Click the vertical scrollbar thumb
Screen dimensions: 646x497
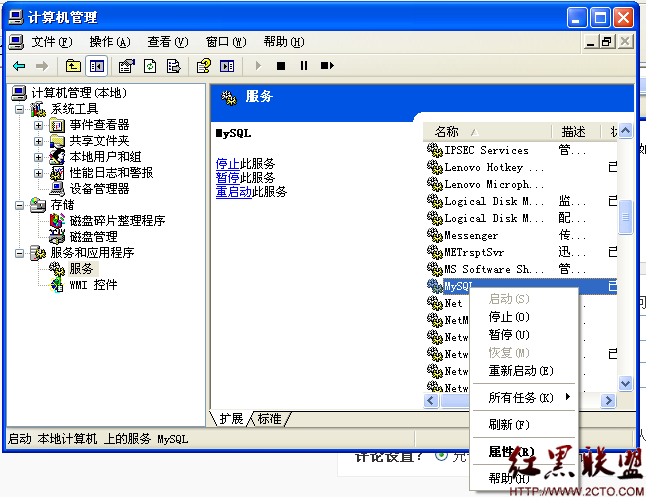(x=625, y=217)
